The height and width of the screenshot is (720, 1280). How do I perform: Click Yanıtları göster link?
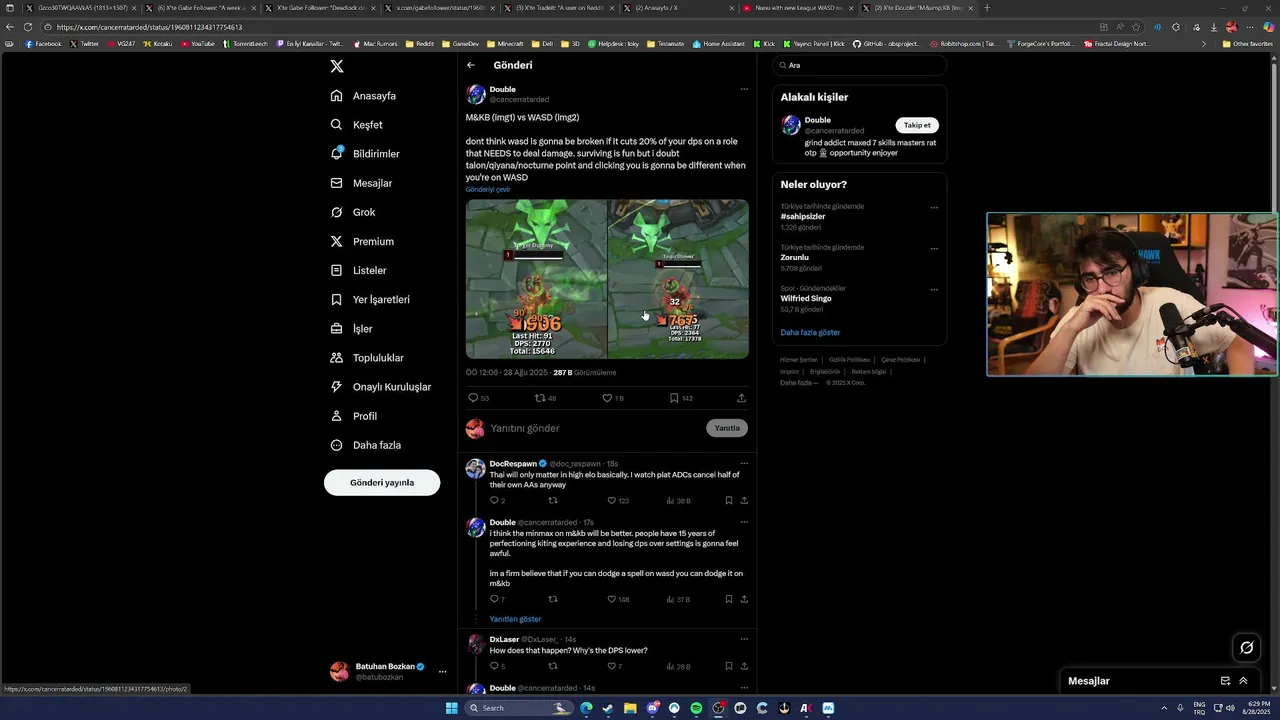(x=515, y=619)
